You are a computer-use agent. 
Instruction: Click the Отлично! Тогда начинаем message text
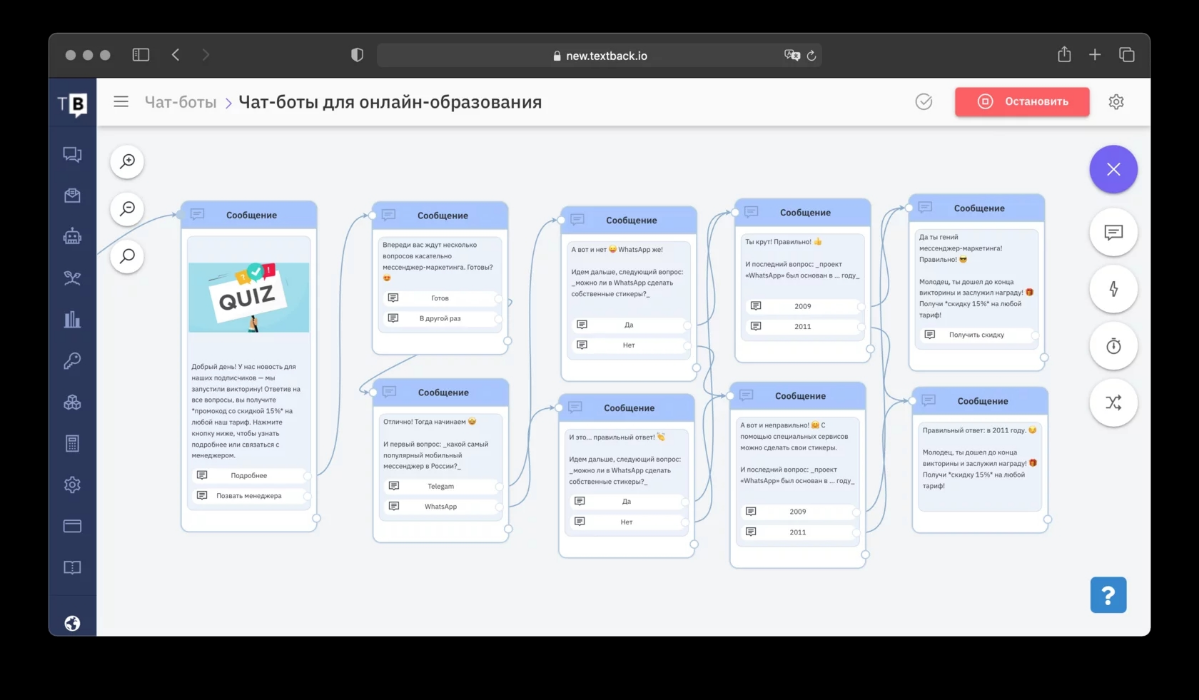430,422
